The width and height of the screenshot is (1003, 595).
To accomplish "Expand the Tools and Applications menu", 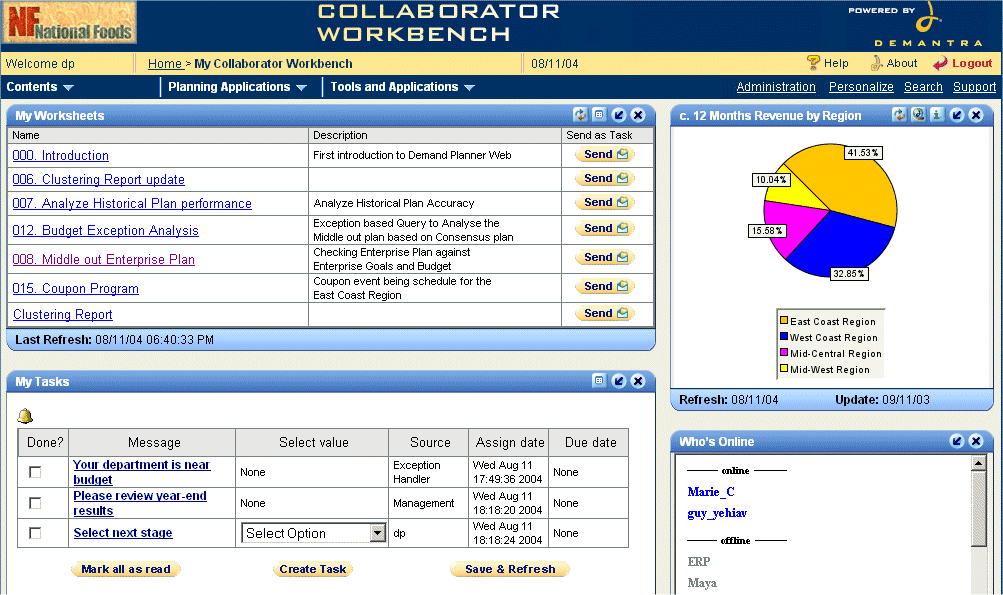I will pyautogui.click(x=402, y=87).
